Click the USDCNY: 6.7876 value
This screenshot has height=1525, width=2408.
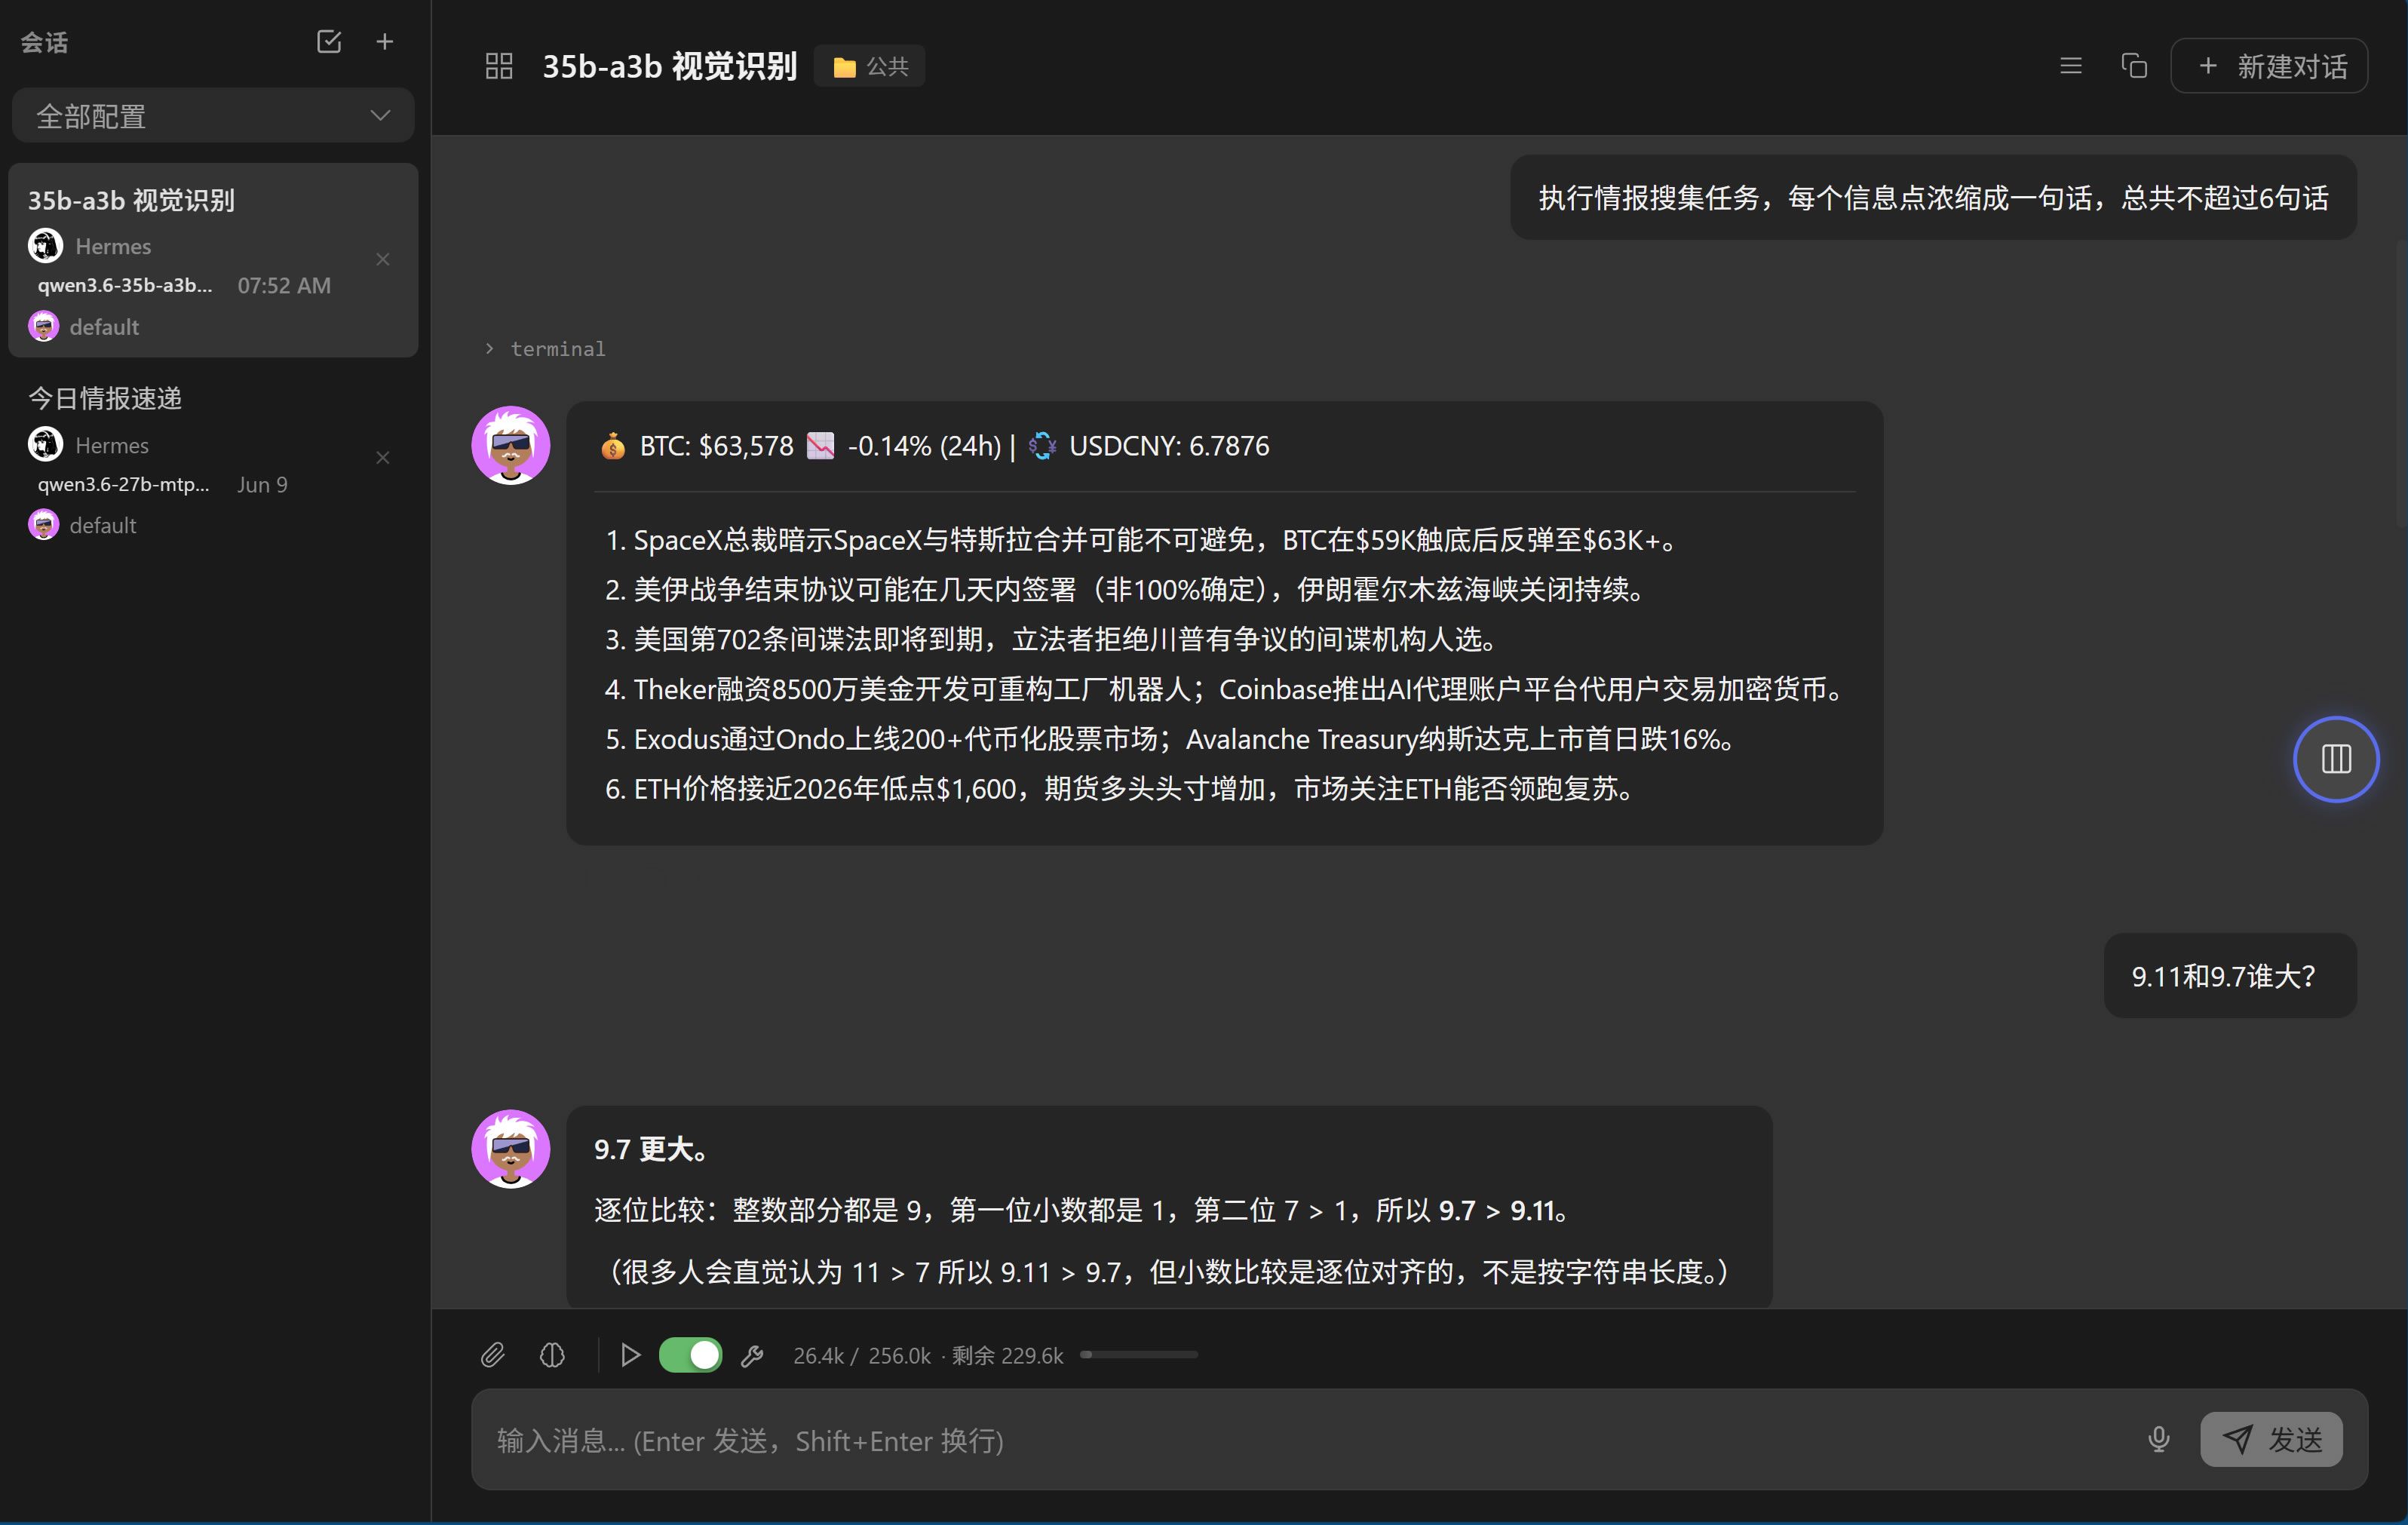[x=1169, y=446]
